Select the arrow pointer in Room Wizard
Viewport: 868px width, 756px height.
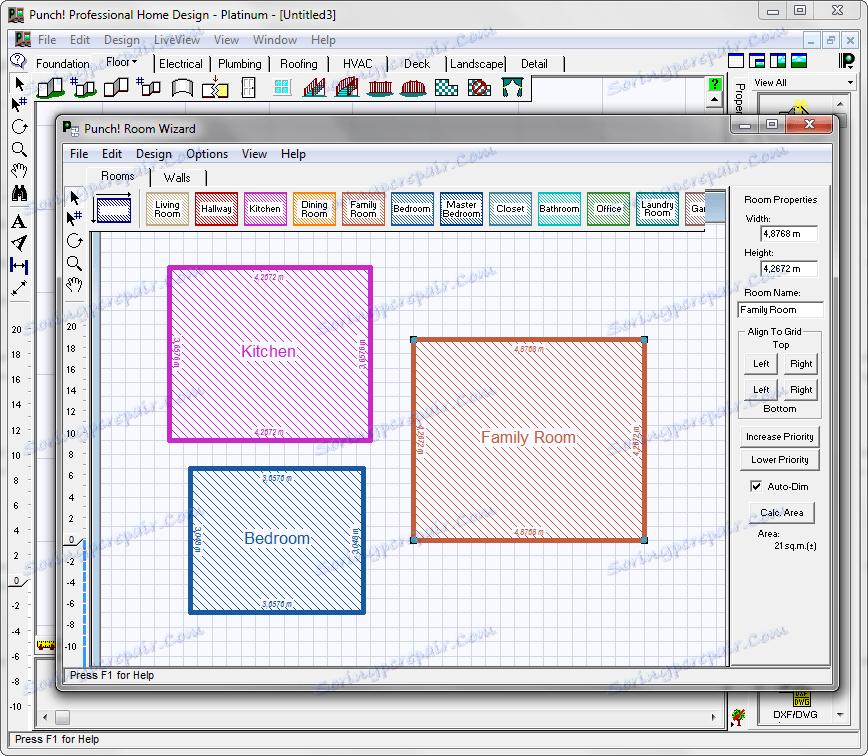click(x=74, y=197)
